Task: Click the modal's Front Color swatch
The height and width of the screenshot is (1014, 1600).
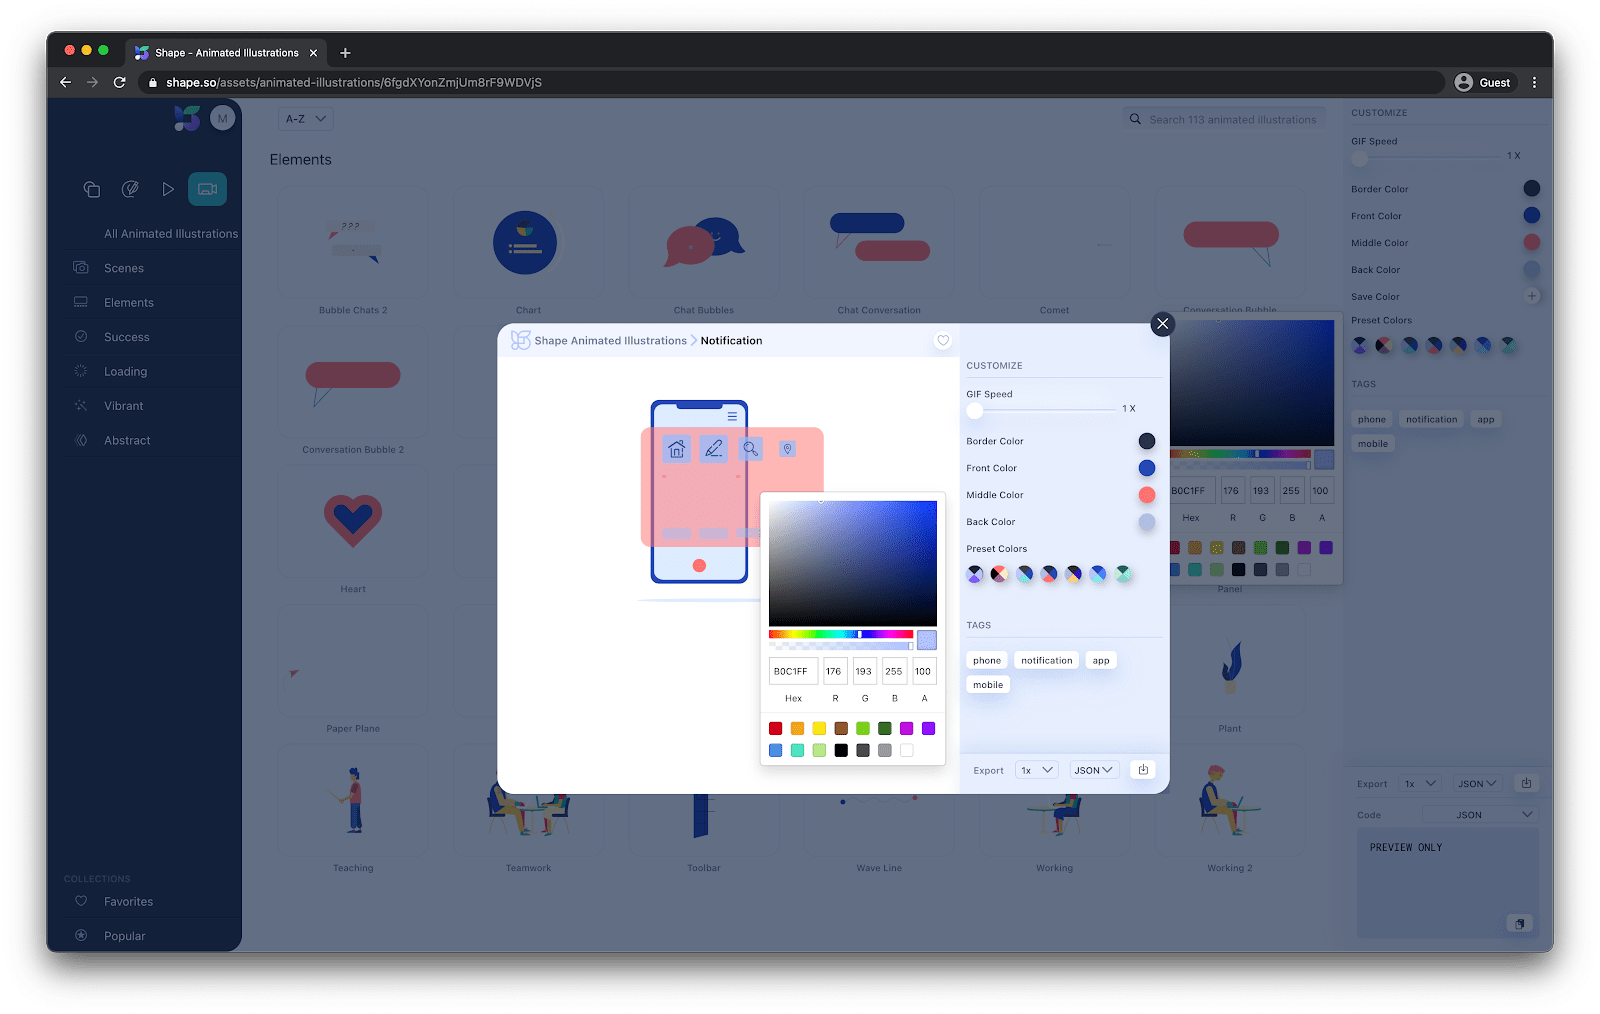Action: coord(1147,468)
